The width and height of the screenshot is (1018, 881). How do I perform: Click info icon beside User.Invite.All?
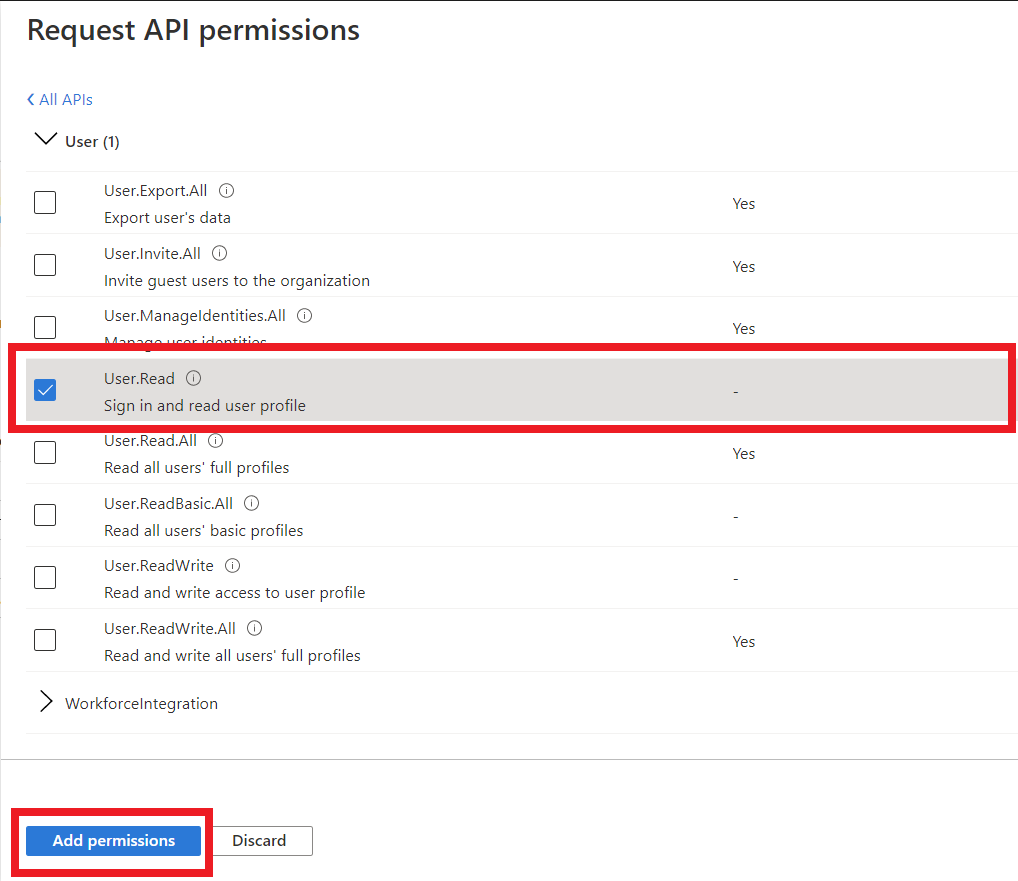220,254
